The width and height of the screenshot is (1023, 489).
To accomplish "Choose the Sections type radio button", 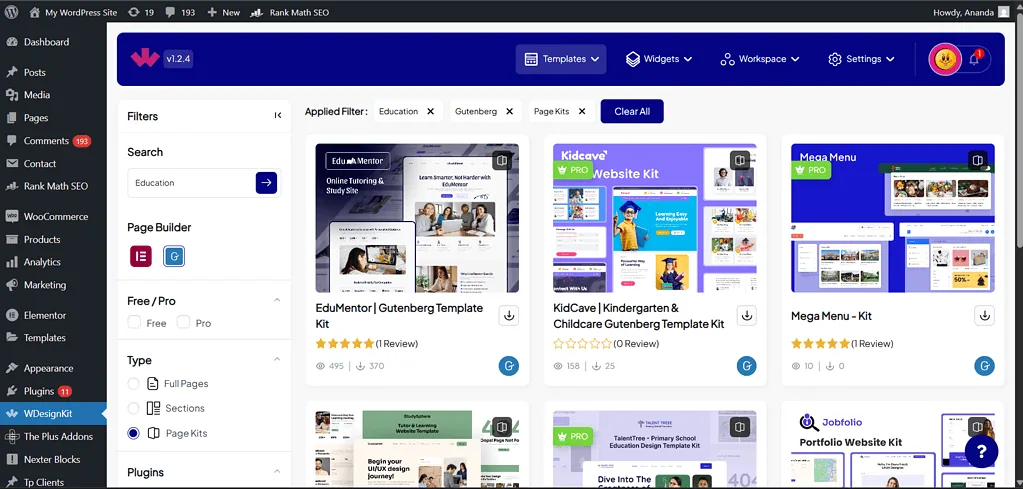I will pos(134,408).
